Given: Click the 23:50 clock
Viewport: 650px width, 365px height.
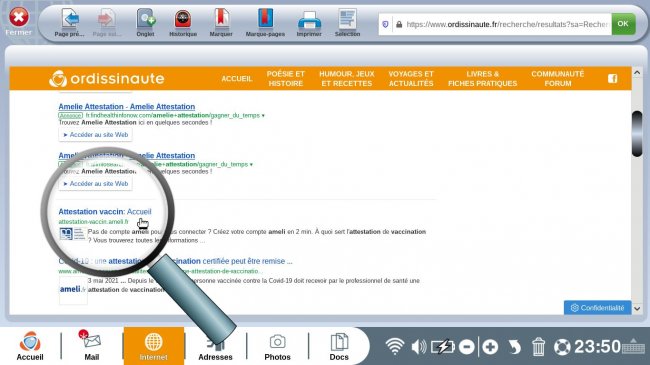Looking at the screenshot, I should click(597, 346).
